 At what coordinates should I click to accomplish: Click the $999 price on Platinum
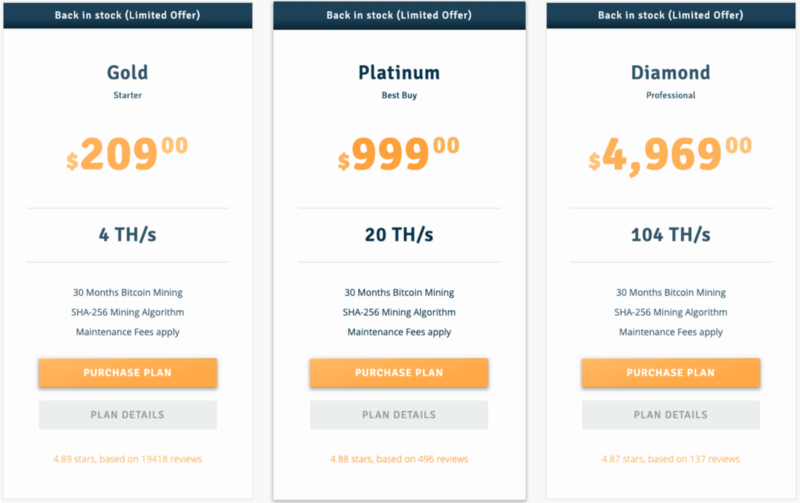click(398, 154)
